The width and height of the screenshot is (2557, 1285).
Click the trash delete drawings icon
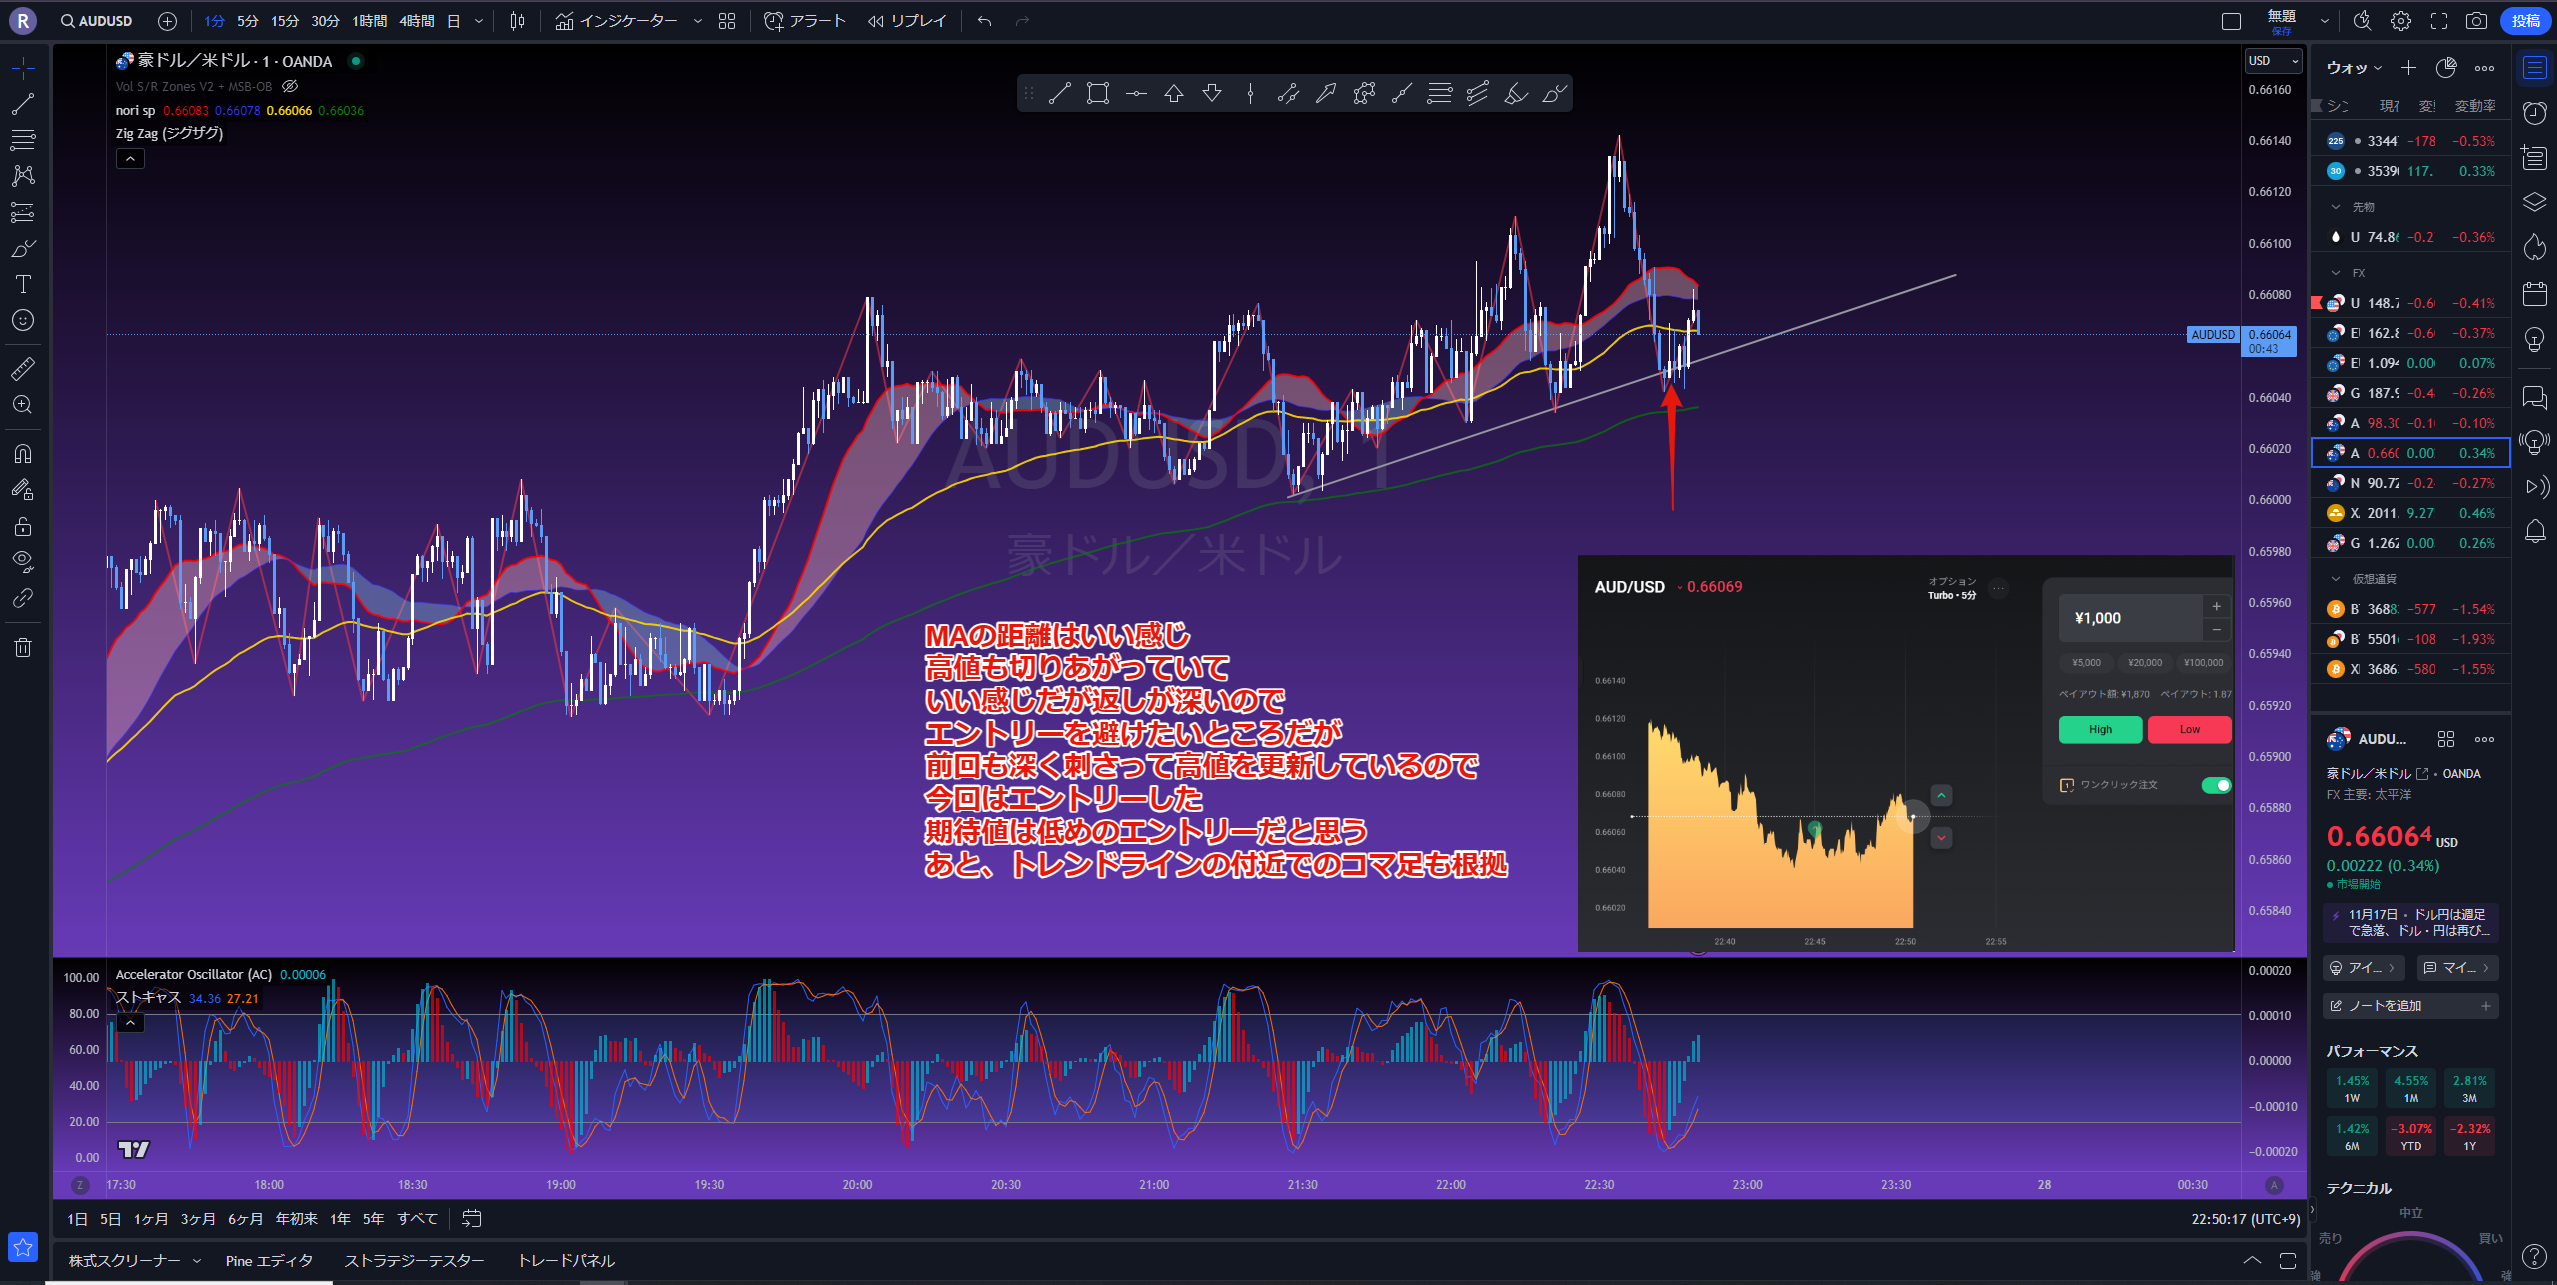click(23, 647)
